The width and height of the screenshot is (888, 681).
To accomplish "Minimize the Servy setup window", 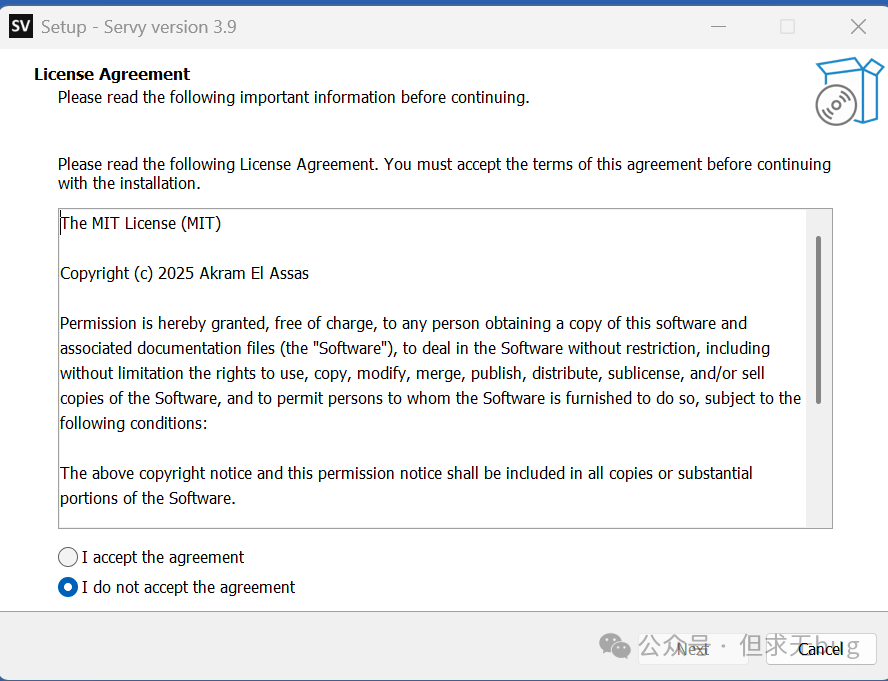I will (716, 27).
